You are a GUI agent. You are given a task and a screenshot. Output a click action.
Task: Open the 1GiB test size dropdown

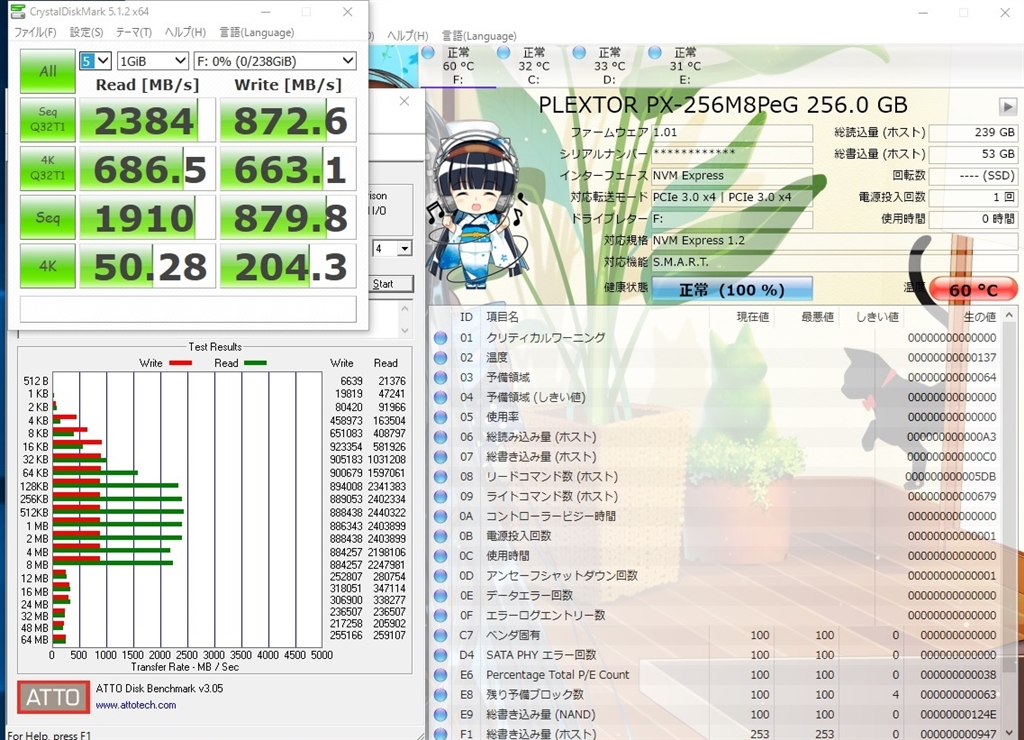point(152,61)
